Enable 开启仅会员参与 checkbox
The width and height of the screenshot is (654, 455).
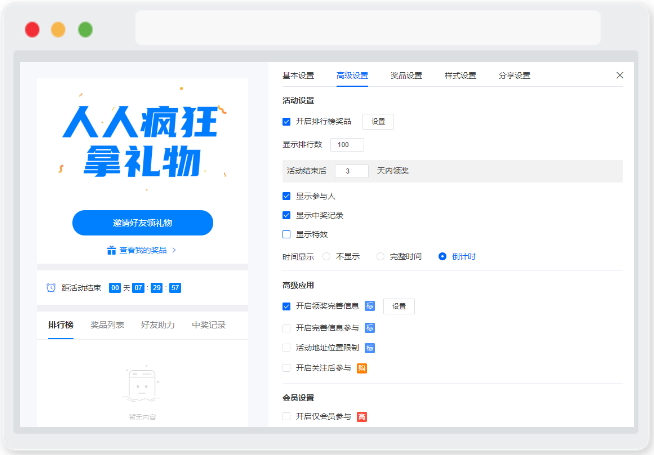287,416
